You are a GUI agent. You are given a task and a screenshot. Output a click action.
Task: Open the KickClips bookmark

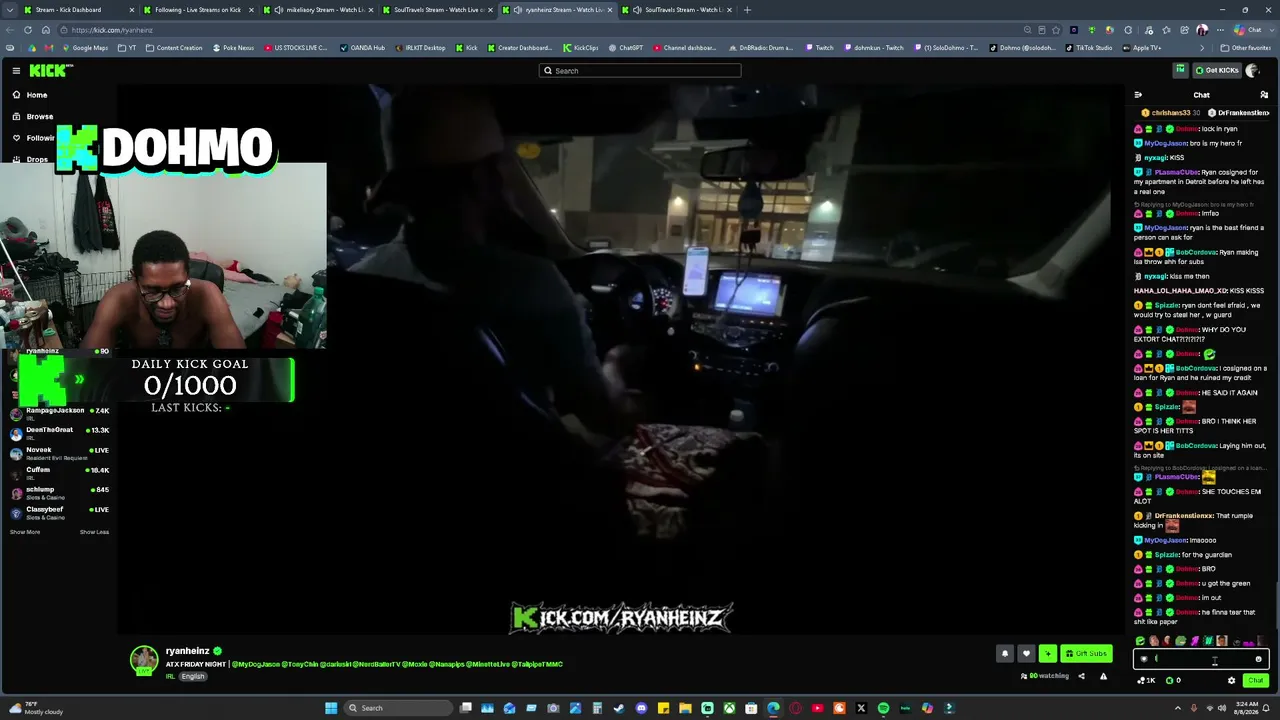(580, 48)
